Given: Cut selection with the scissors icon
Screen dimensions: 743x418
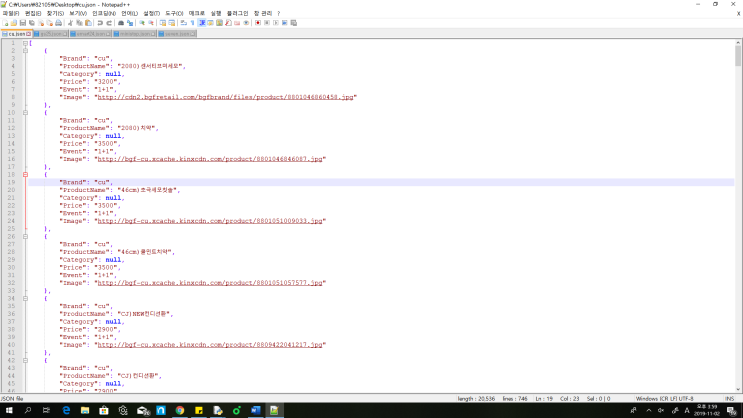Looking at the screenshot, I should (71, 23).
